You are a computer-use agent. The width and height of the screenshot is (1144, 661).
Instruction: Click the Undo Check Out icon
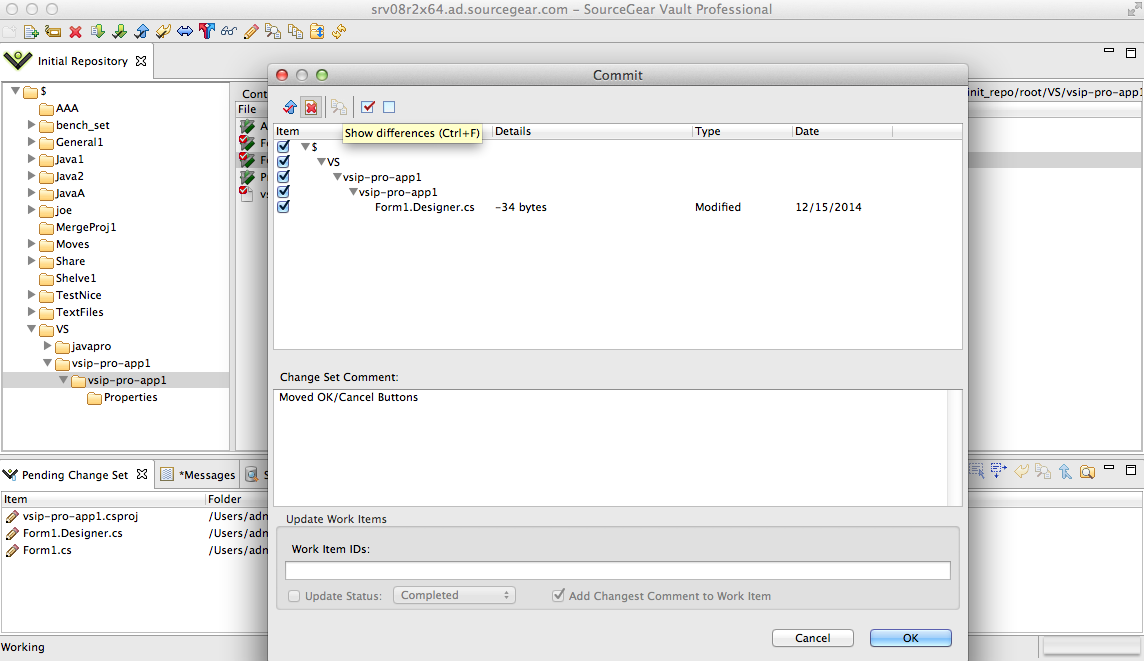(163, 31)
